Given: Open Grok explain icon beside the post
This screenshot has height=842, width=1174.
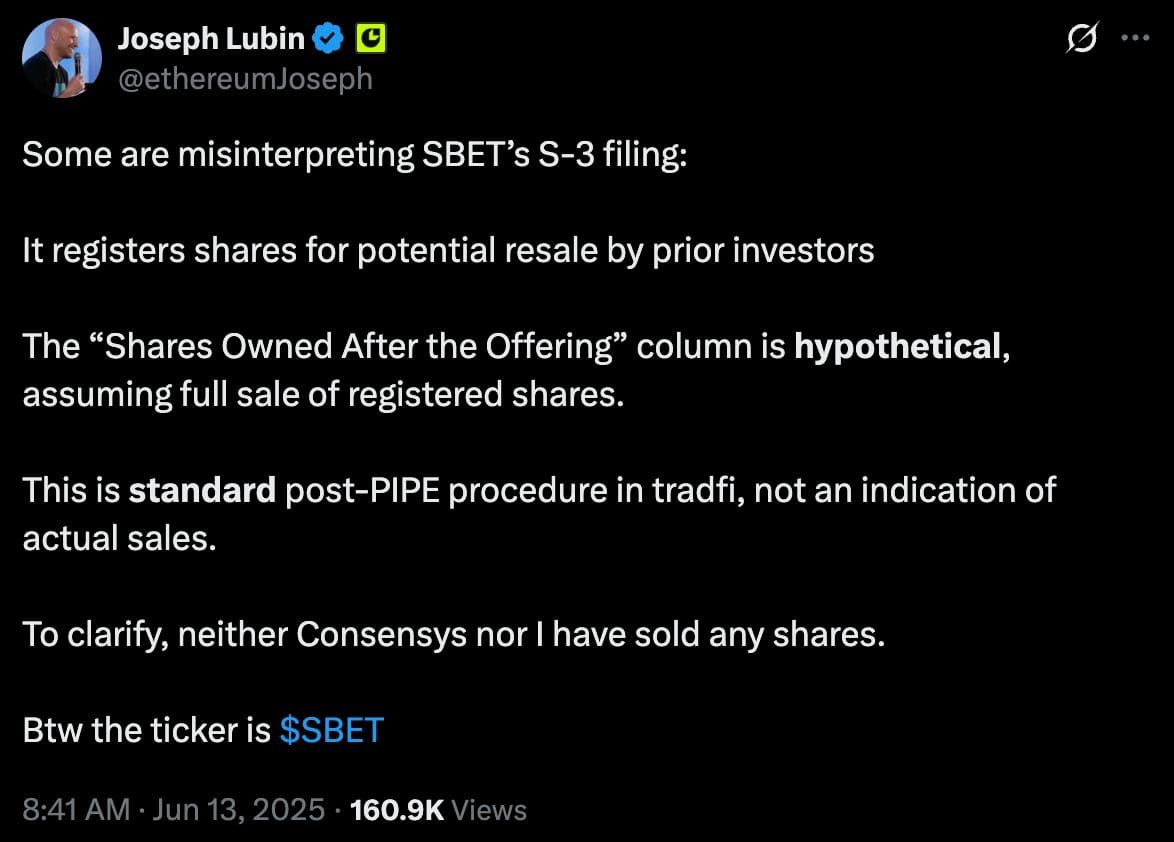Looking at the screenshot, I should pyautogui.click(x=1082, y=37).
